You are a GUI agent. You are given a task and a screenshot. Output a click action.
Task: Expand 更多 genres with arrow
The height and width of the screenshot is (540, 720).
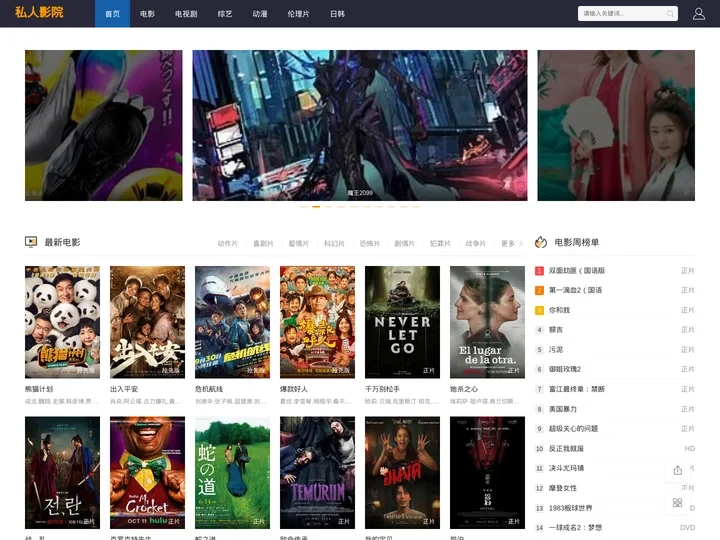512,243
